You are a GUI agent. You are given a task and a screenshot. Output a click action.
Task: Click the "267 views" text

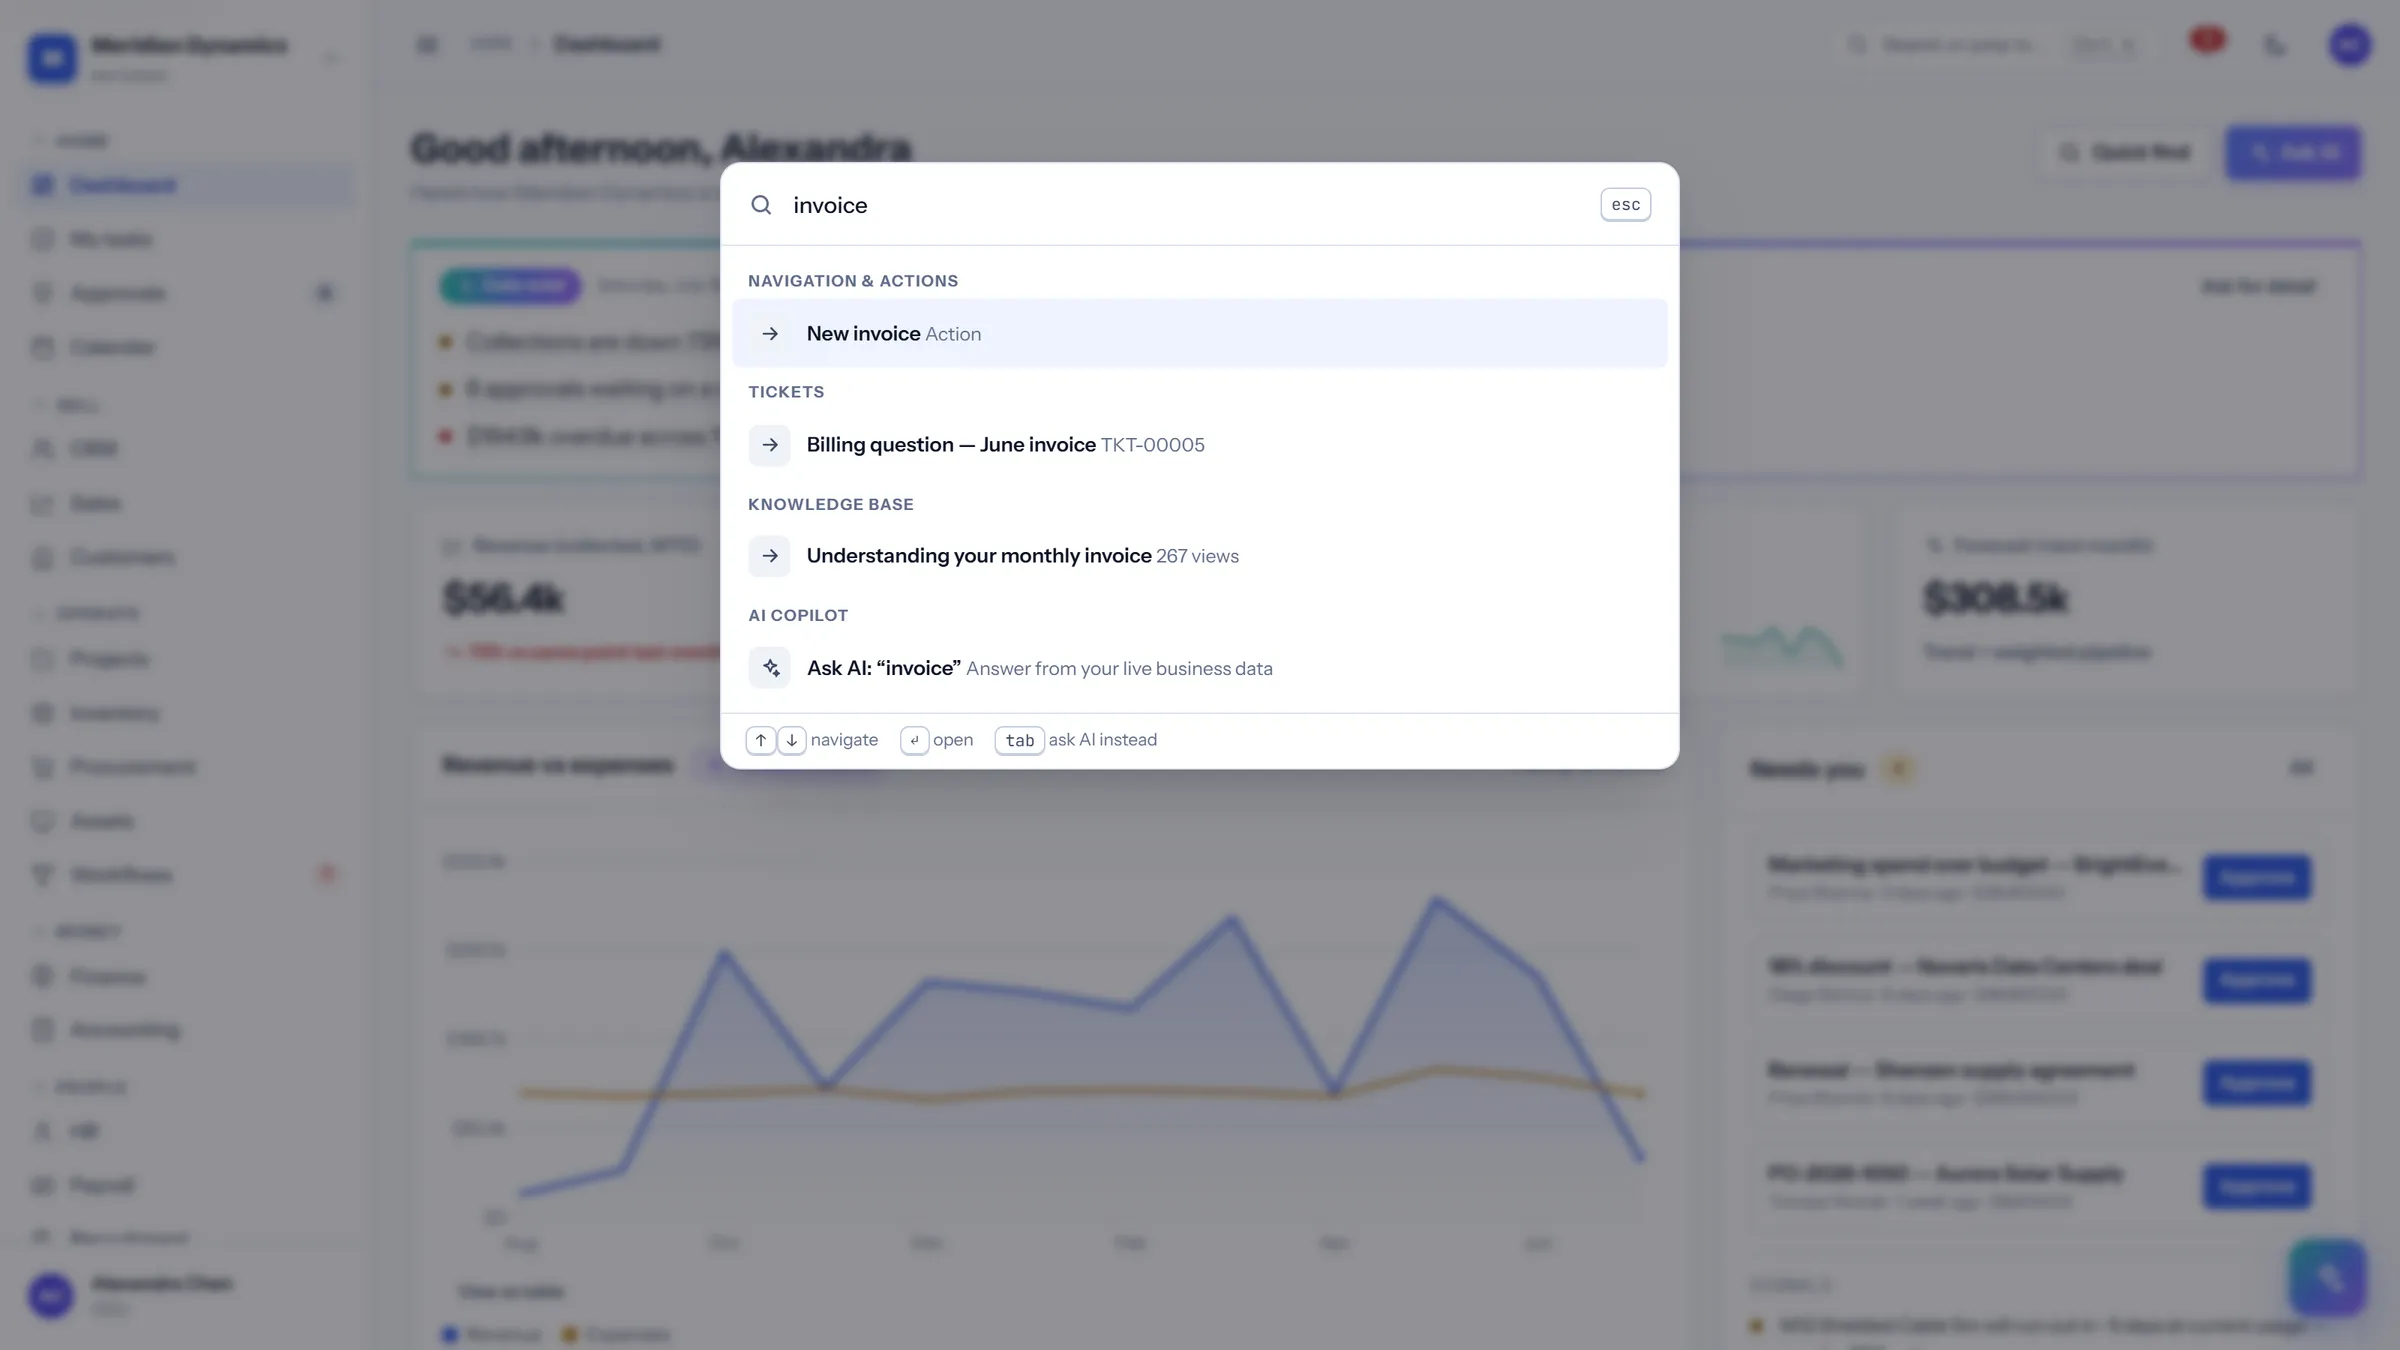point(1197,556)
